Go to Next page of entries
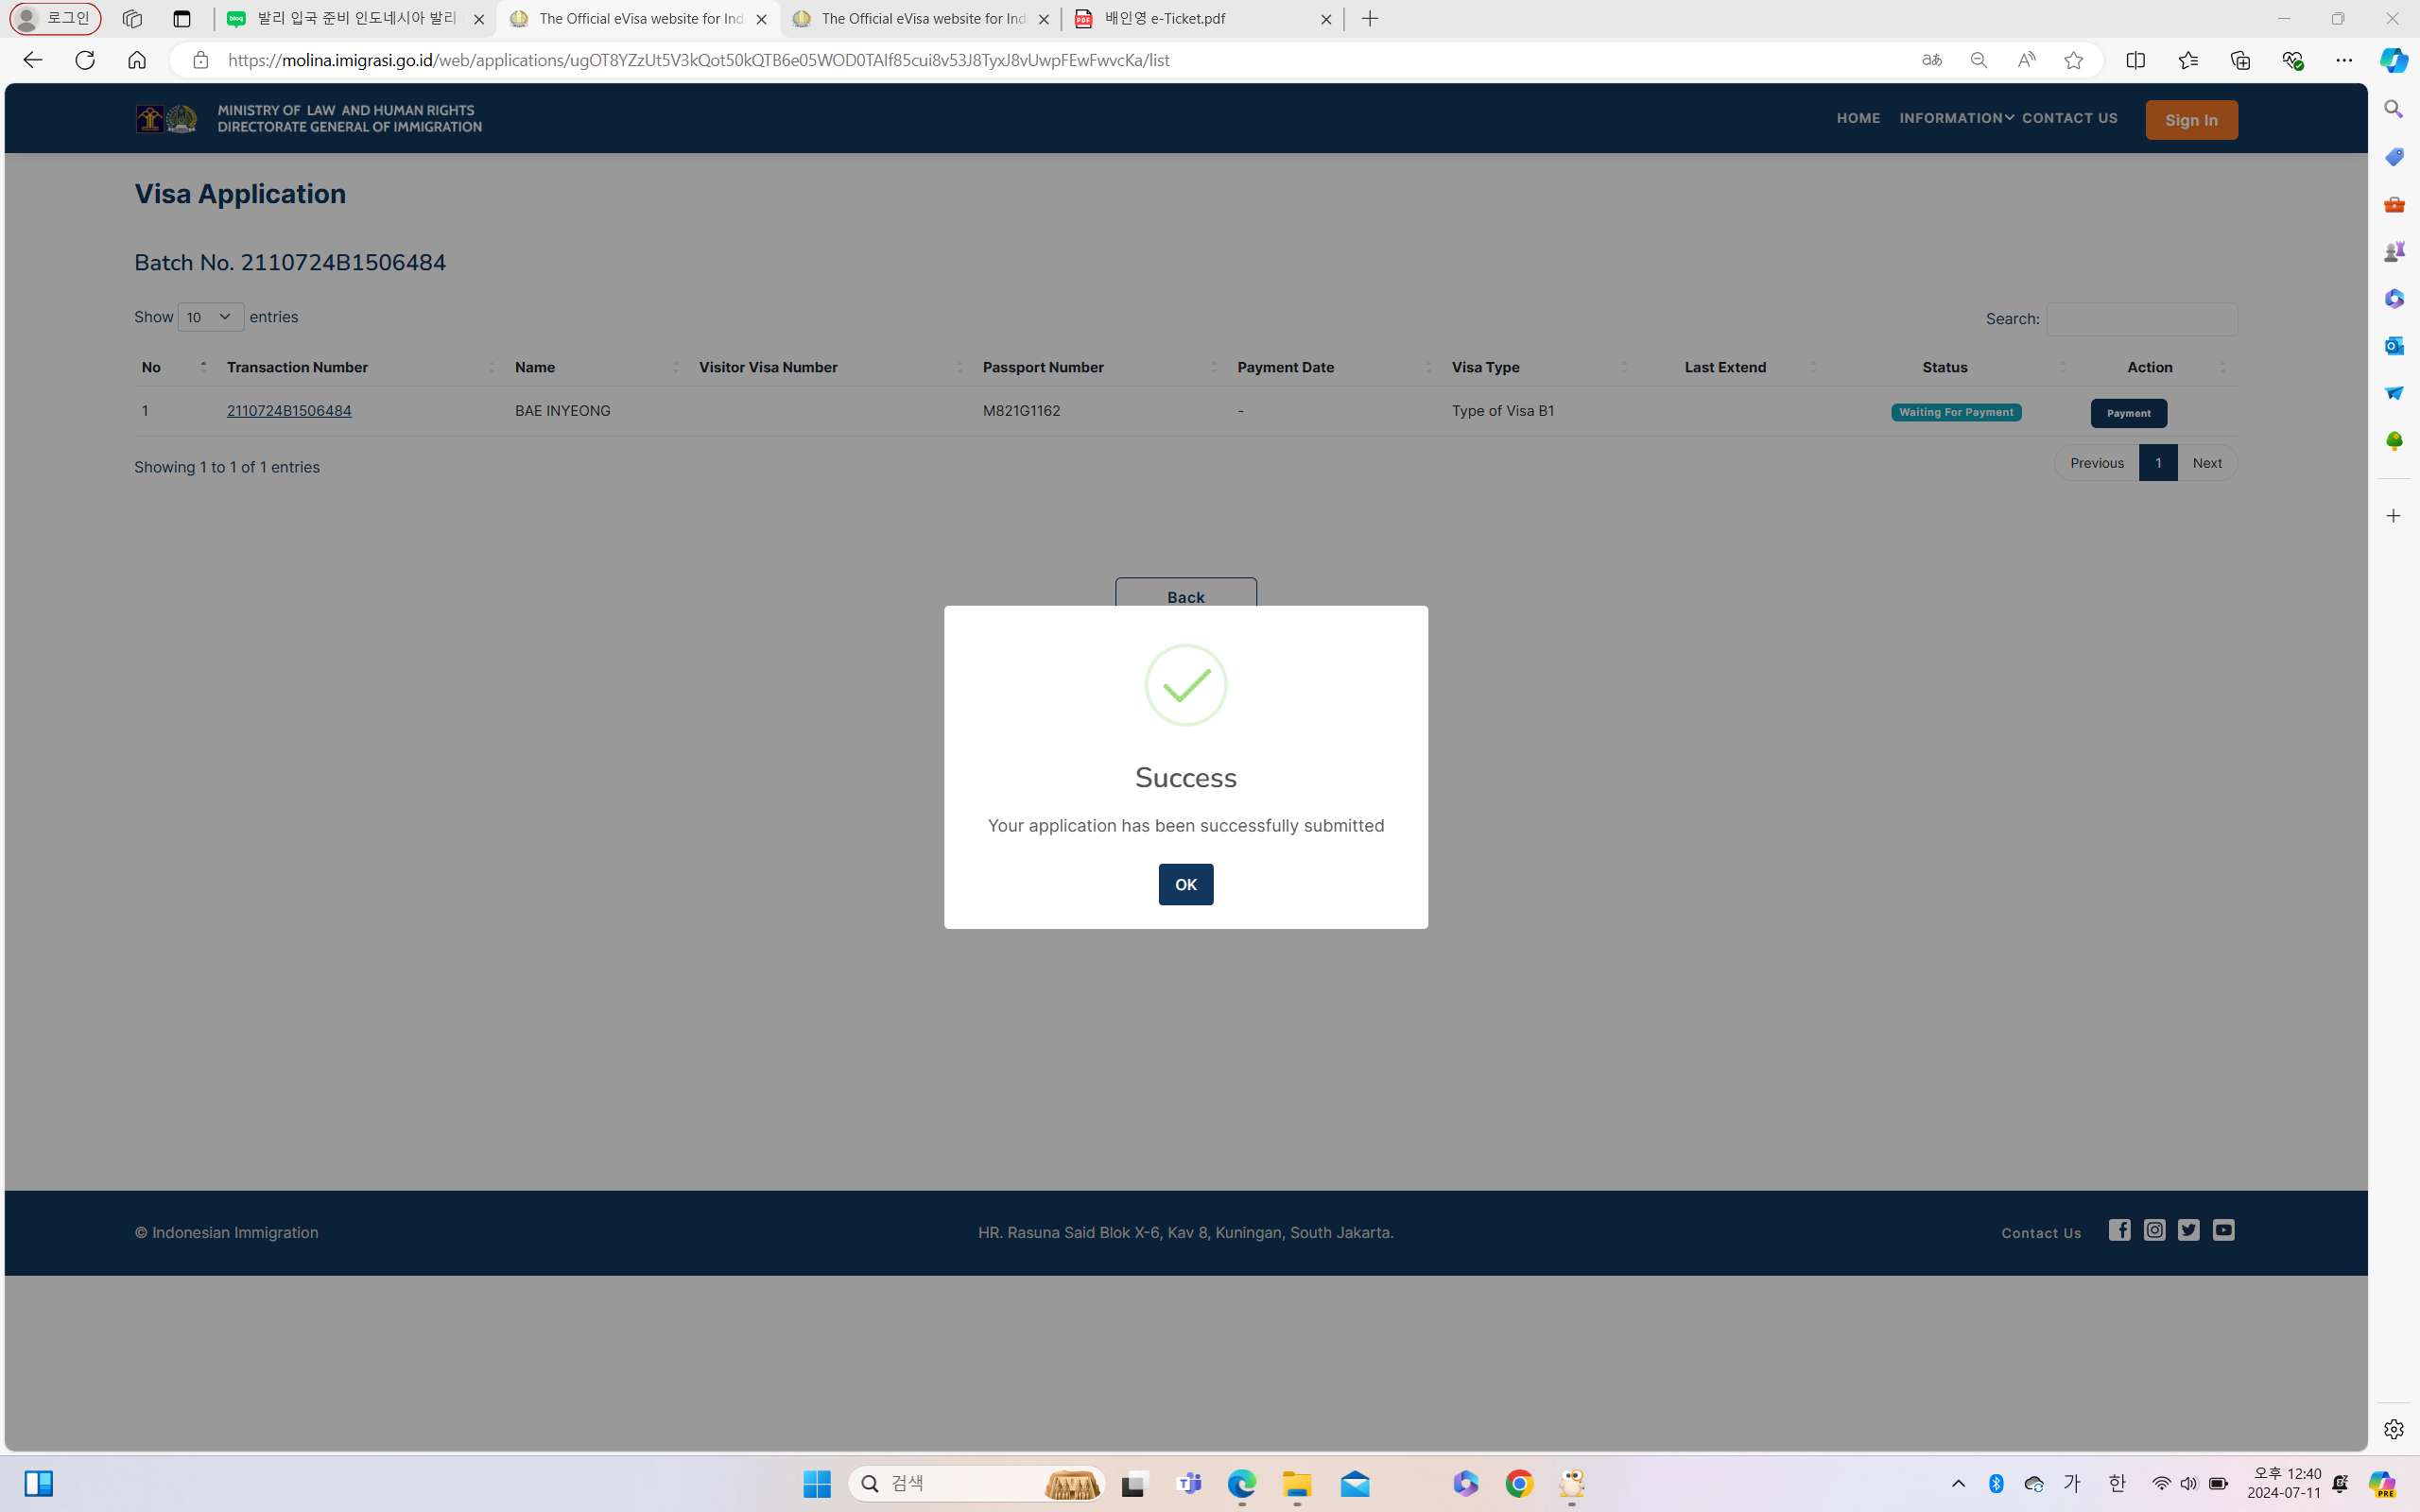 (x=2206, y=463)
